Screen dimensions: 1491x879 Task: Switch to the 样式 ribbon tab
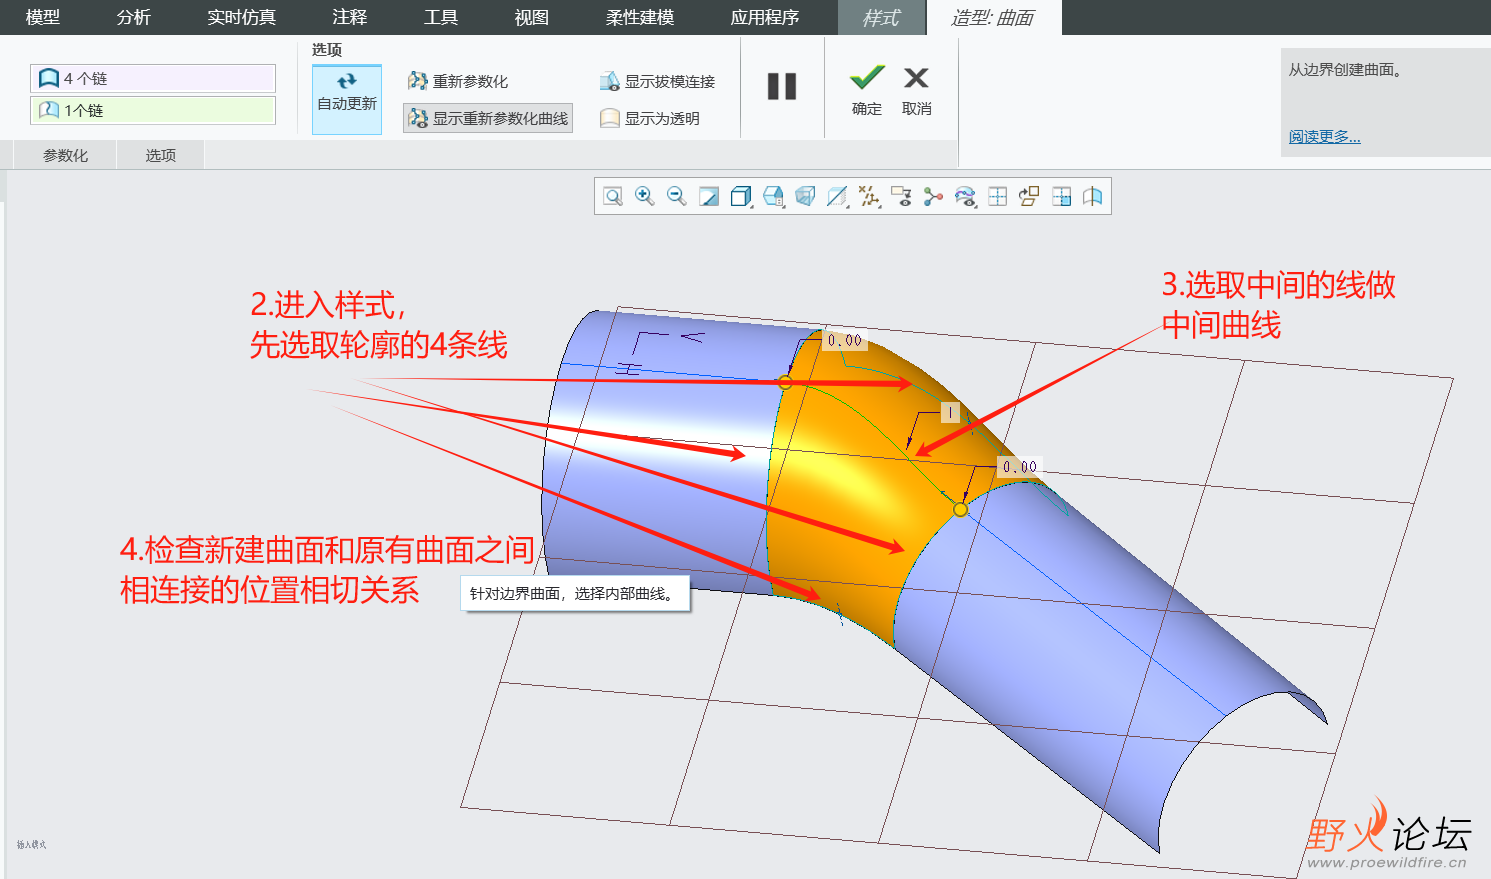point(881,17)
